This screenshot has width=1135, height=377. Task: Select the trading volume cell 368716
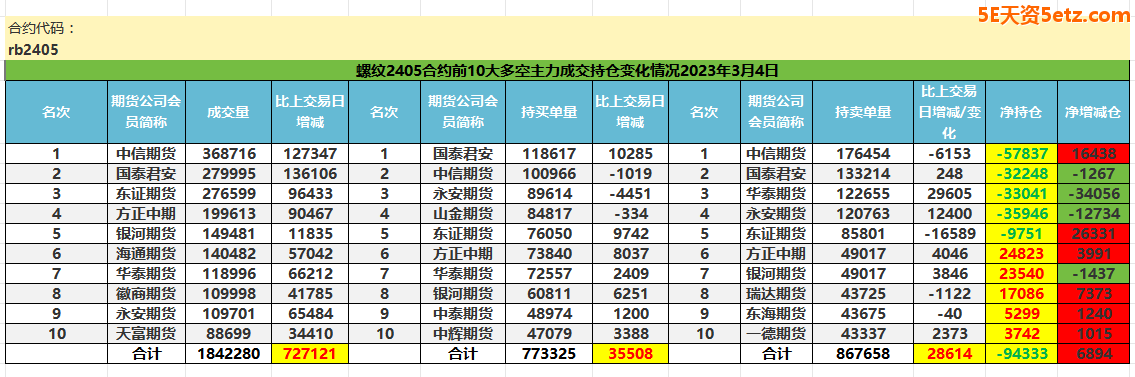[x=229, y=154]
